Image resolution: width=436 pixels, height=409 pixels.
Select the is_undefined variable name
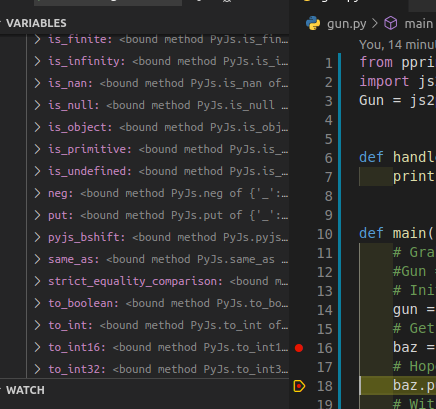pos(90,172)
